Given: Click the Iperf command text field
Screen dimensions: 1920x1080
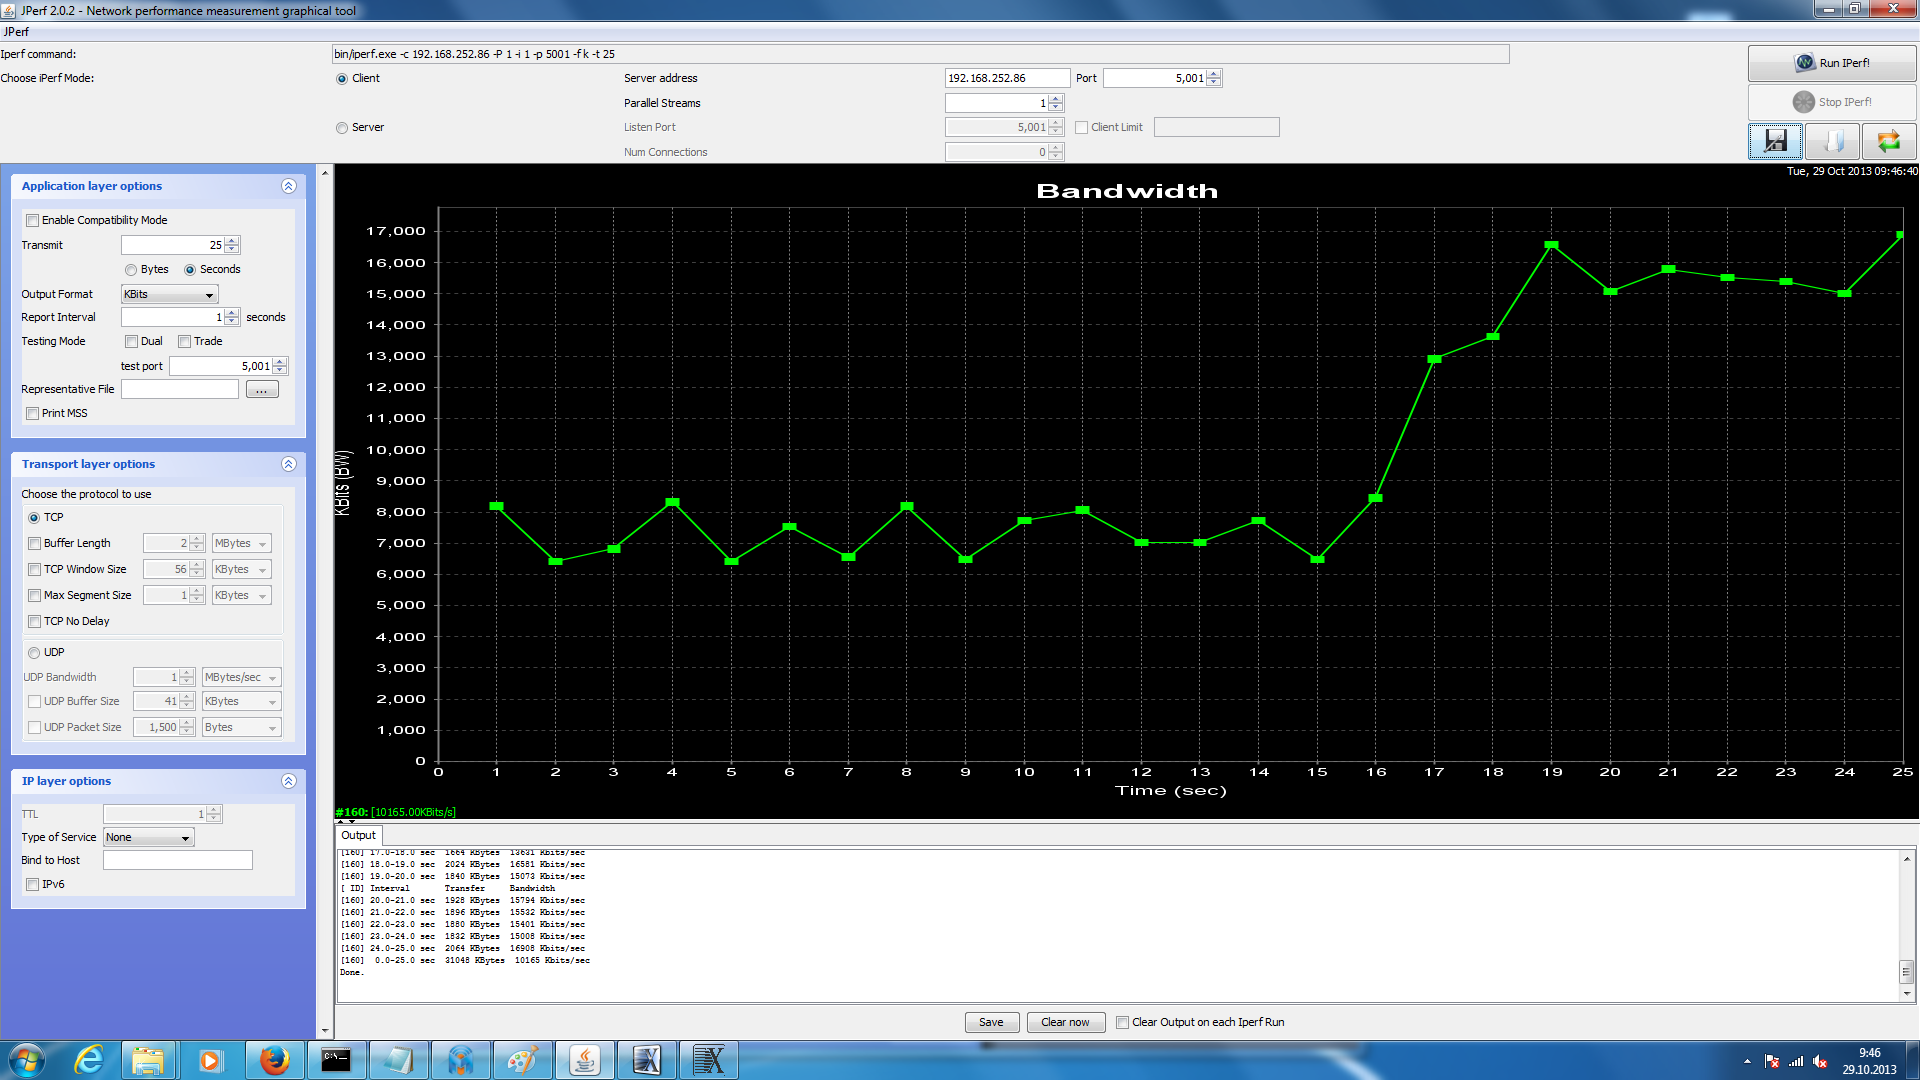Looking at the screenshot, I should [920, 54].
